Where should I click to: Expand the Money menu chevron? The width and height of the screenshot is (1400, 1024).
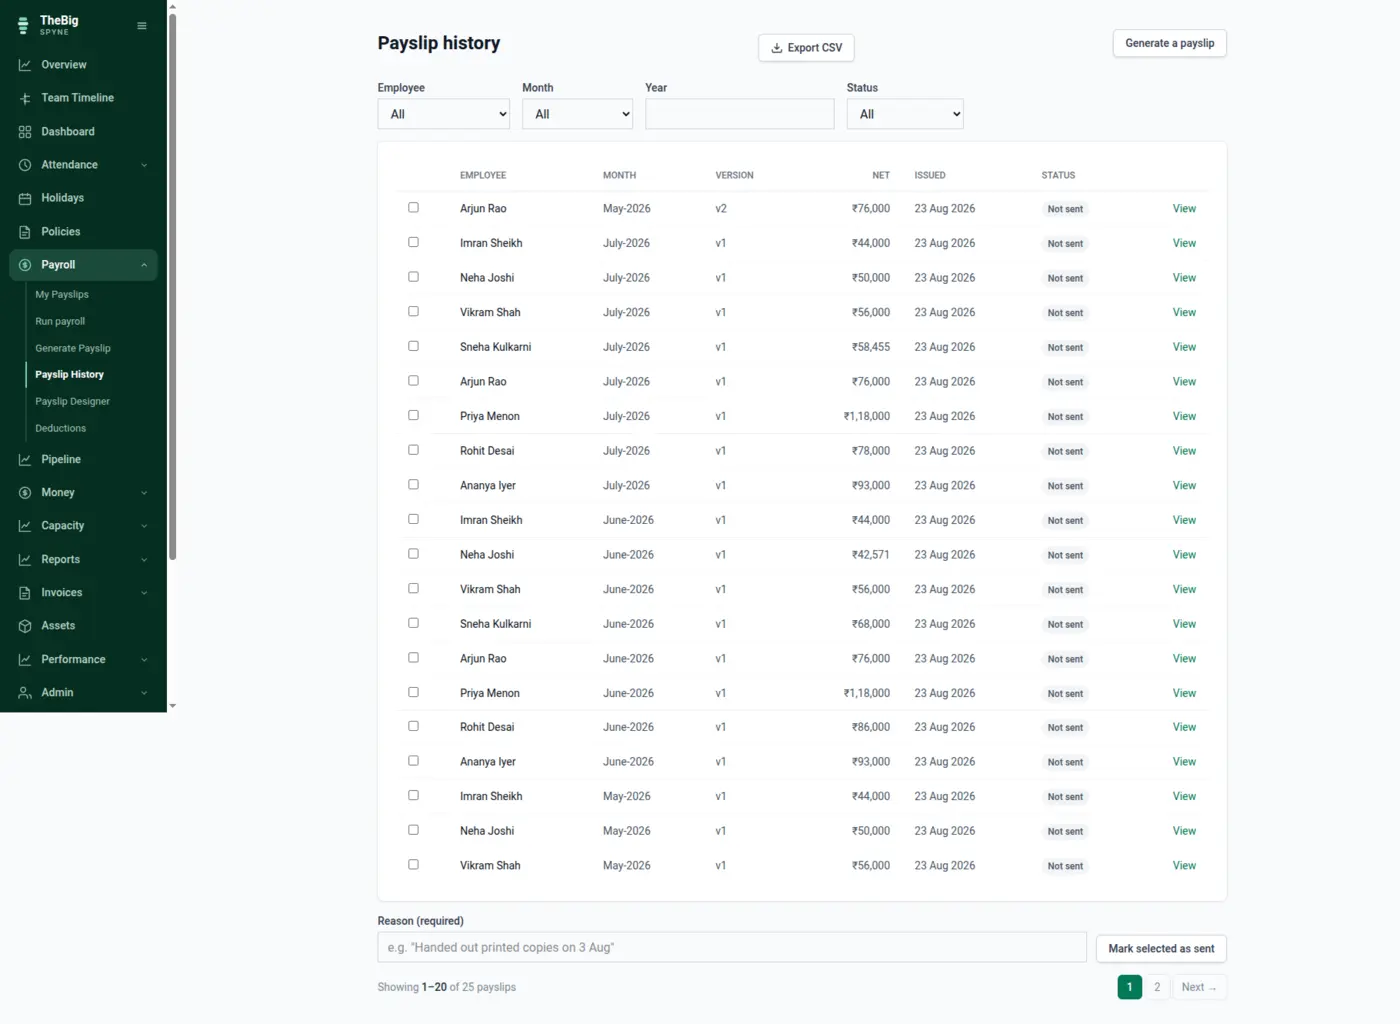(x=144, y=493)
